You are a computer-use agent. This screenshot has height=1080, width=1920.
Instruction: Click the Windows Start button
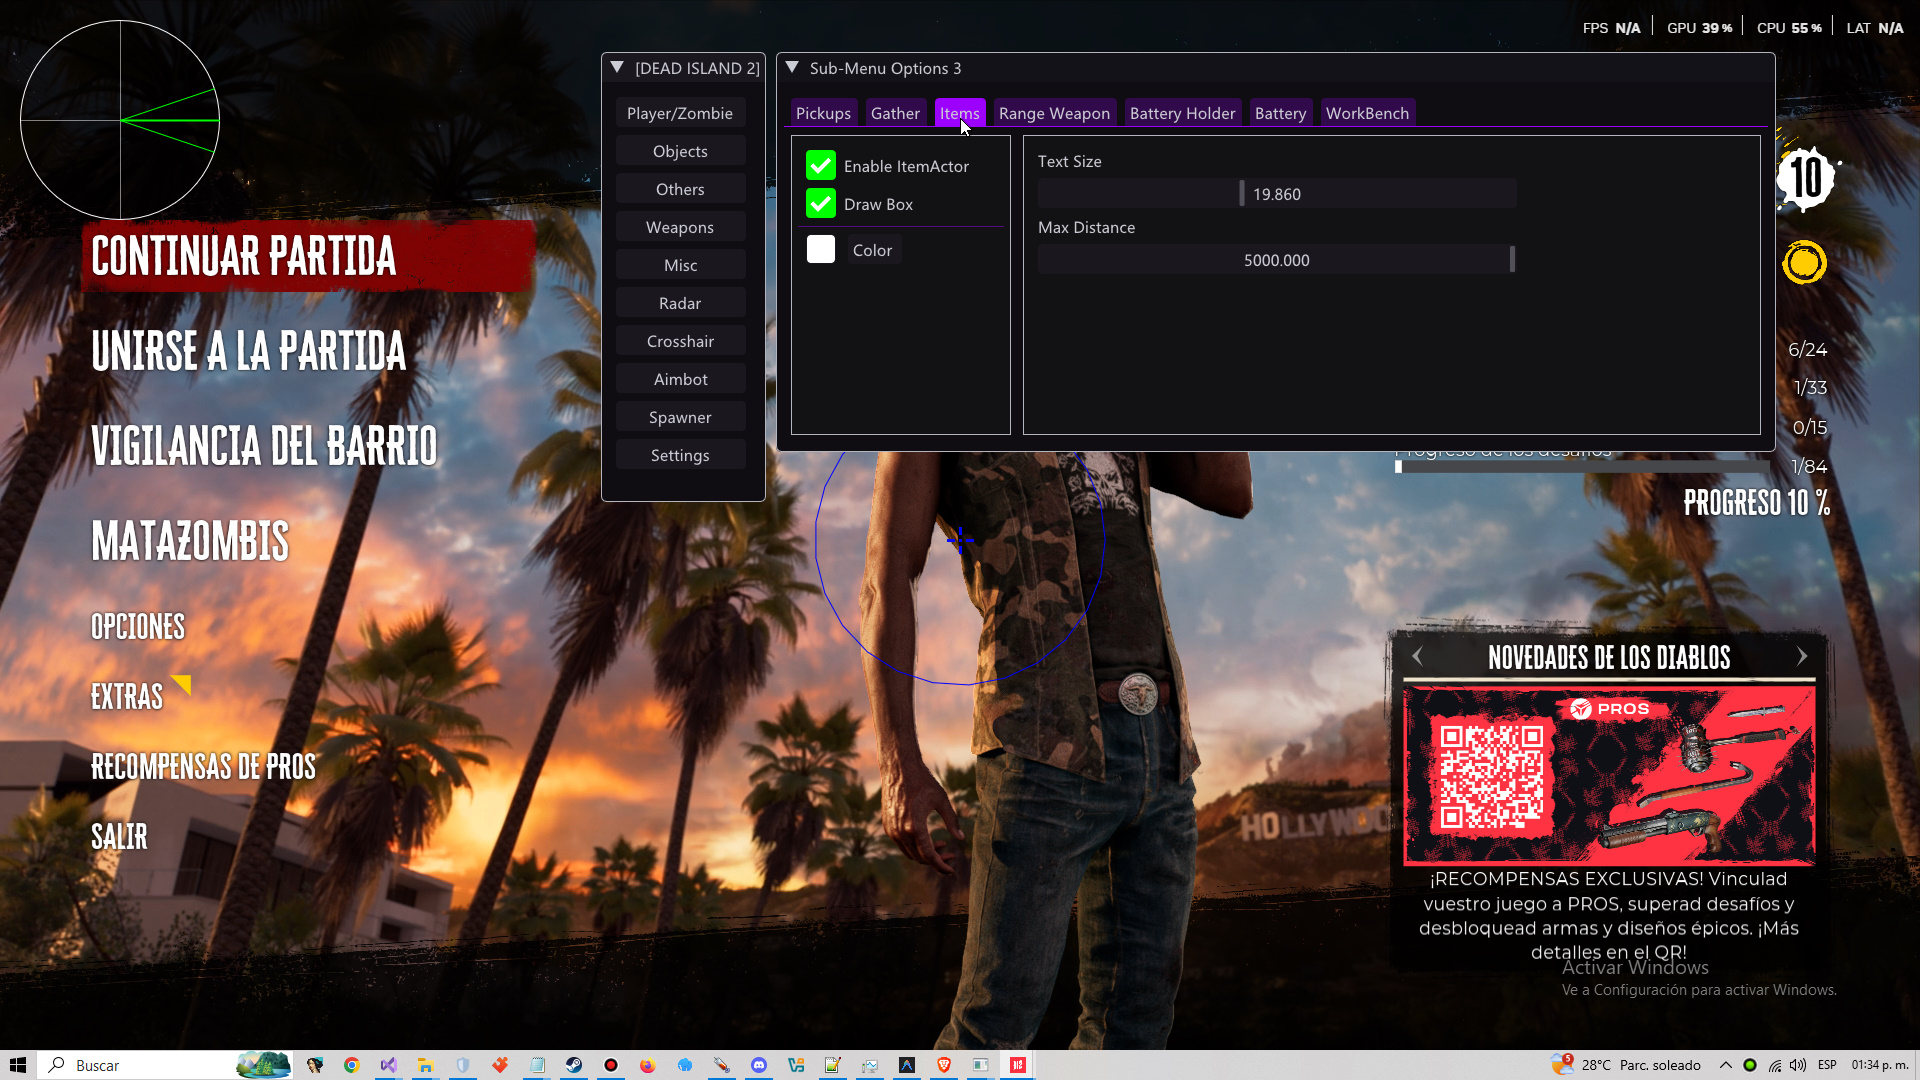(x=18, y=1065)
